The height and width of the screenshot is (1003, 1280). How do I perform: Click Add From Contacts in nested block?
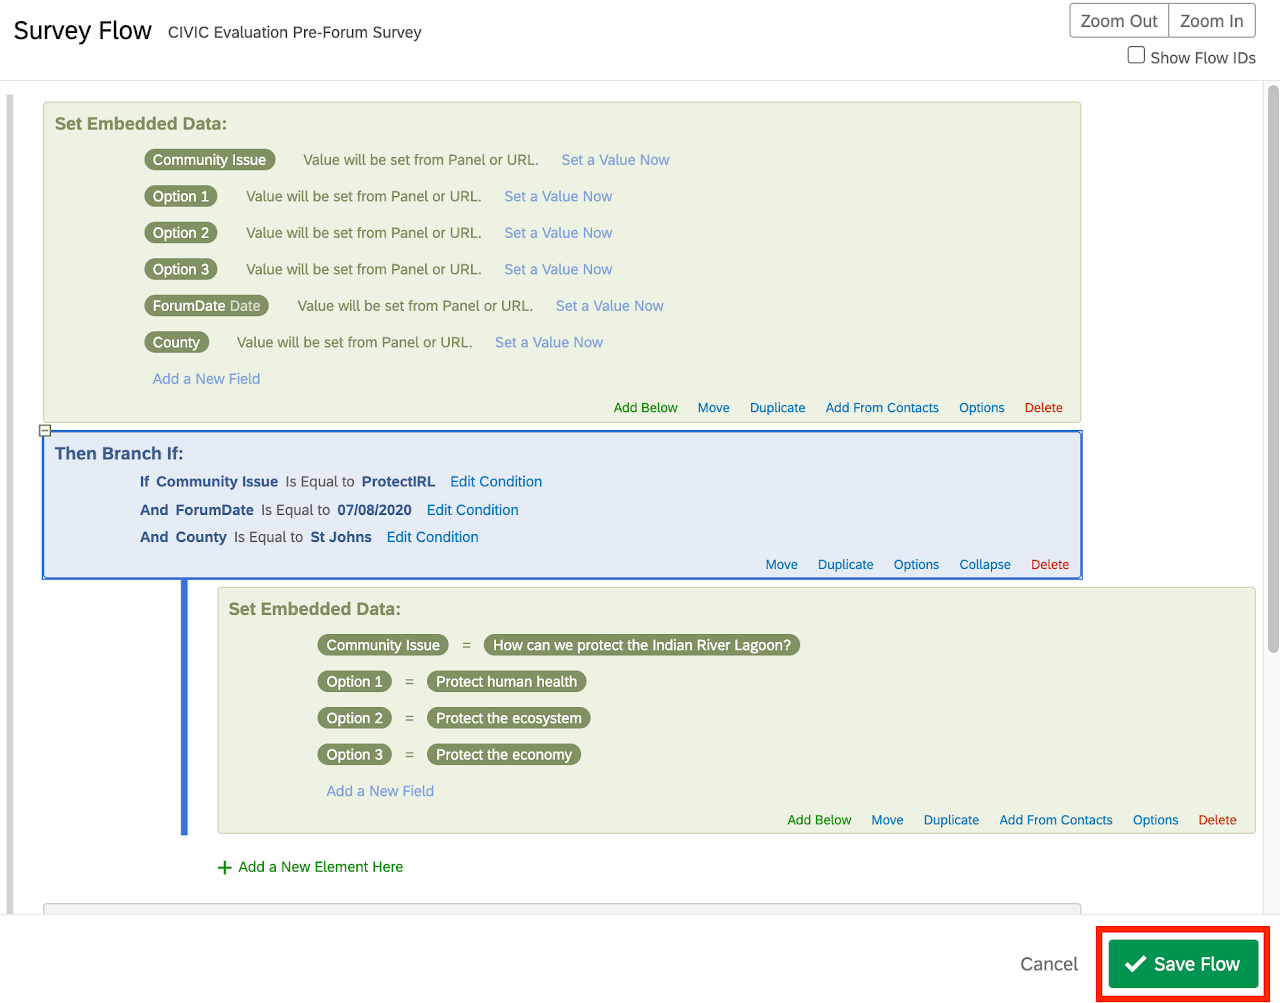[x=1055, y=820]
